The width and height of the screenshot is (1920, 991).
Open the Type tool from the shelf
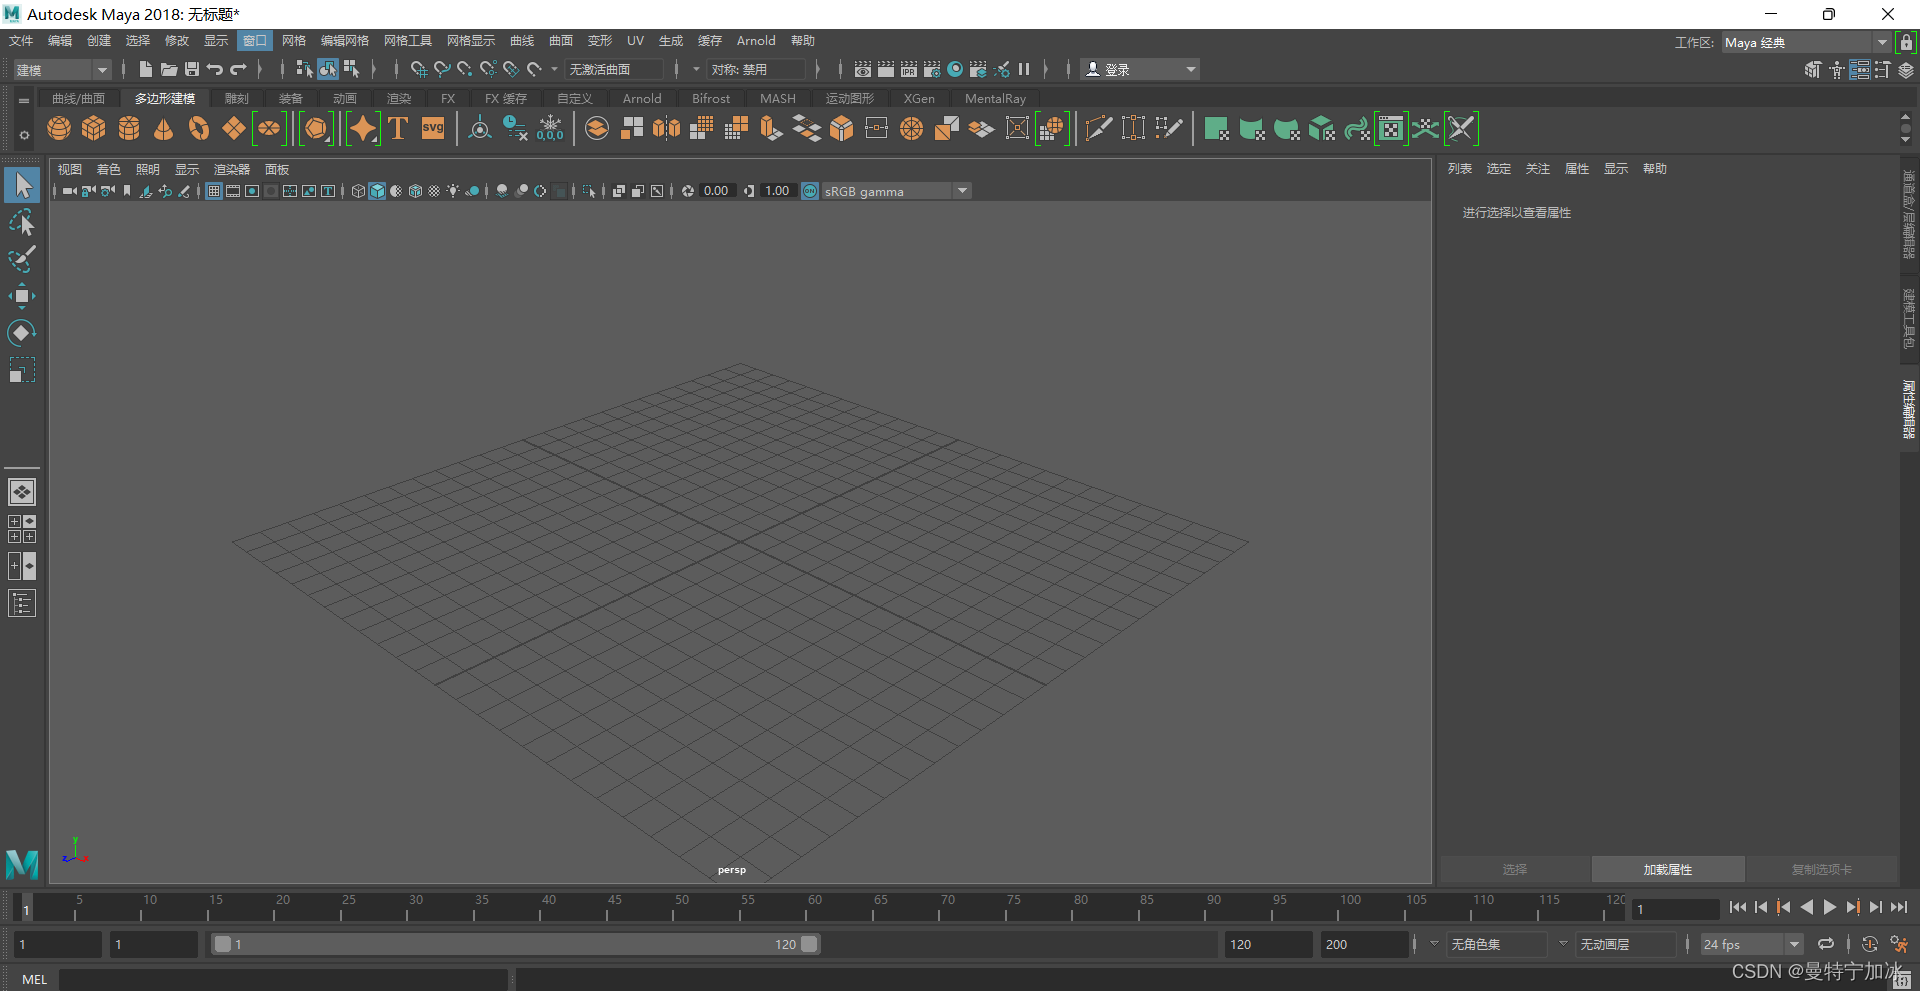pyautogui.click(x=397, y=128)
